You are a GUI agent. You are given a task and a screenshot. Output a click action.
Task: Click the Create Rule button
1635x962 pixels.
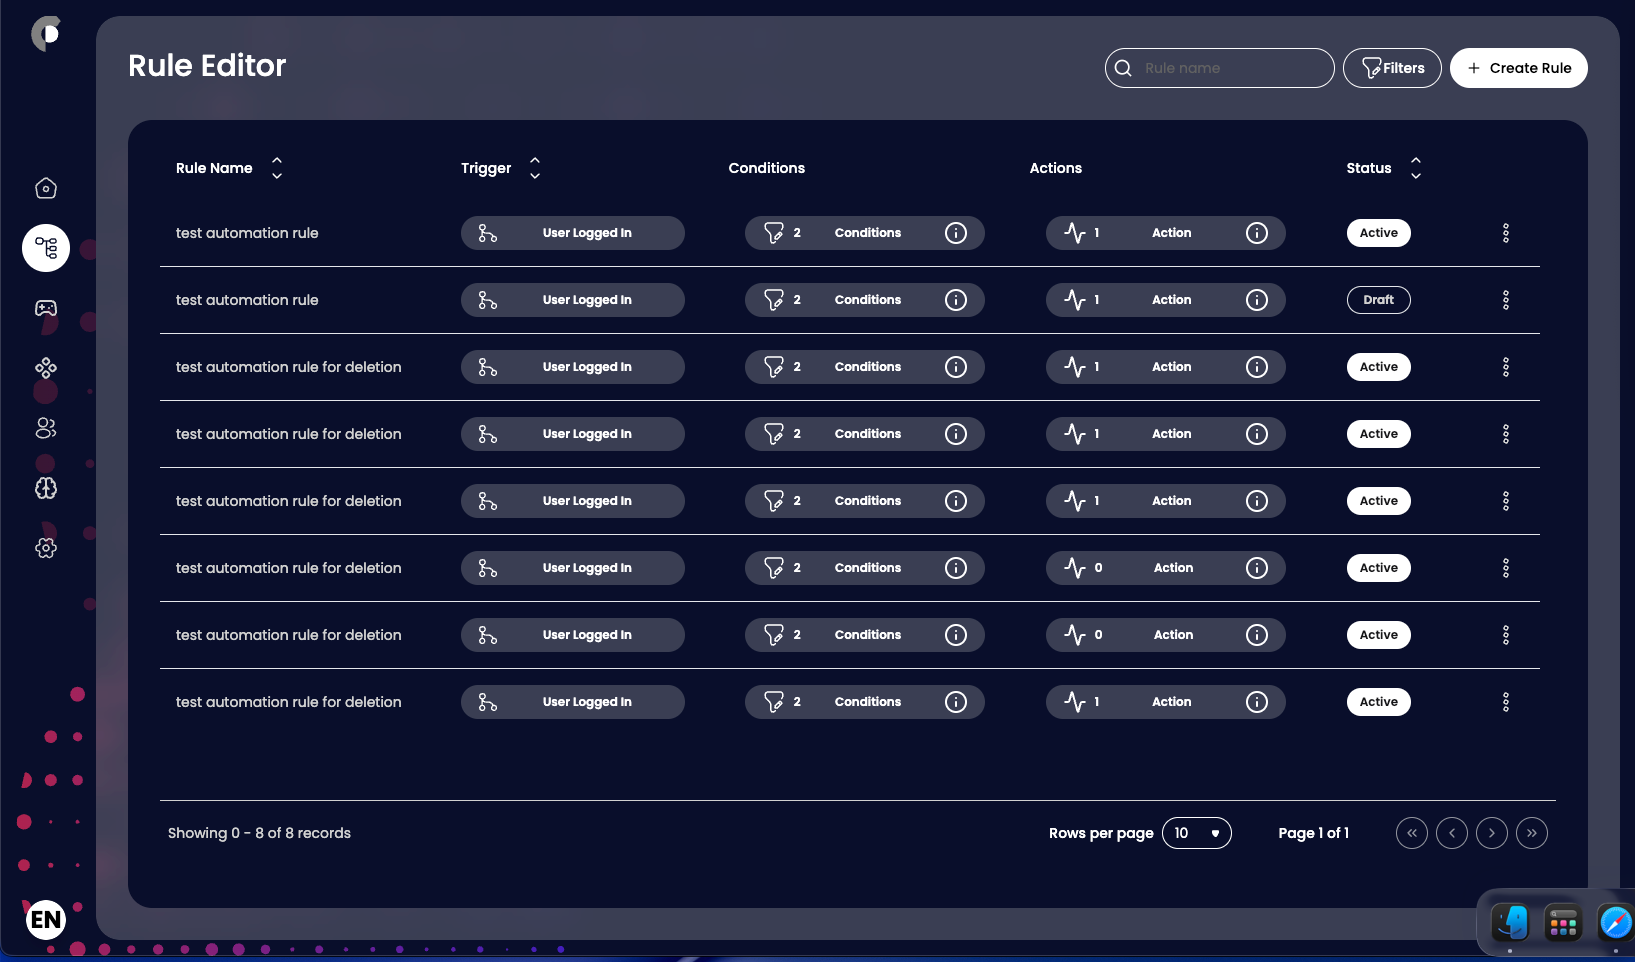(1518, 67)
